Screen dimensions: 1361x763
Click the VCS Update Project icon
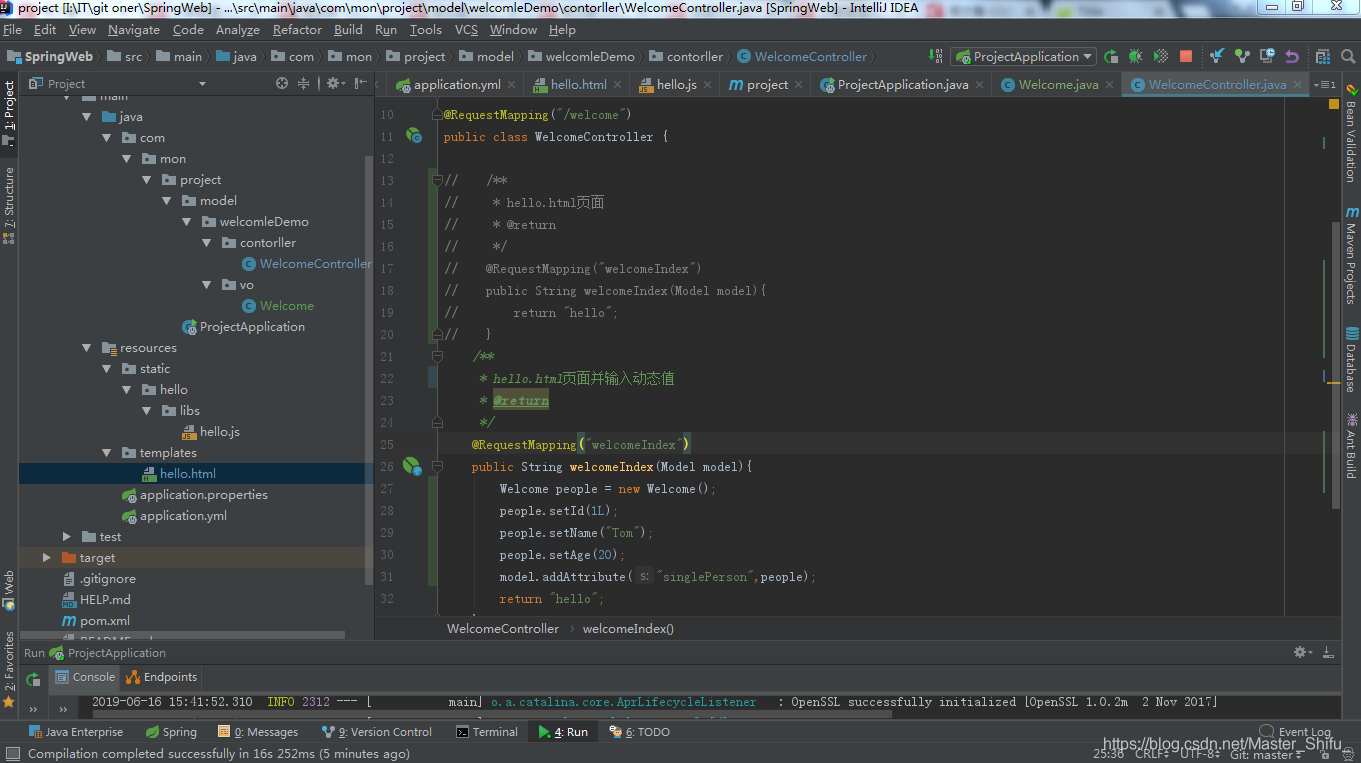point(1217,57)
